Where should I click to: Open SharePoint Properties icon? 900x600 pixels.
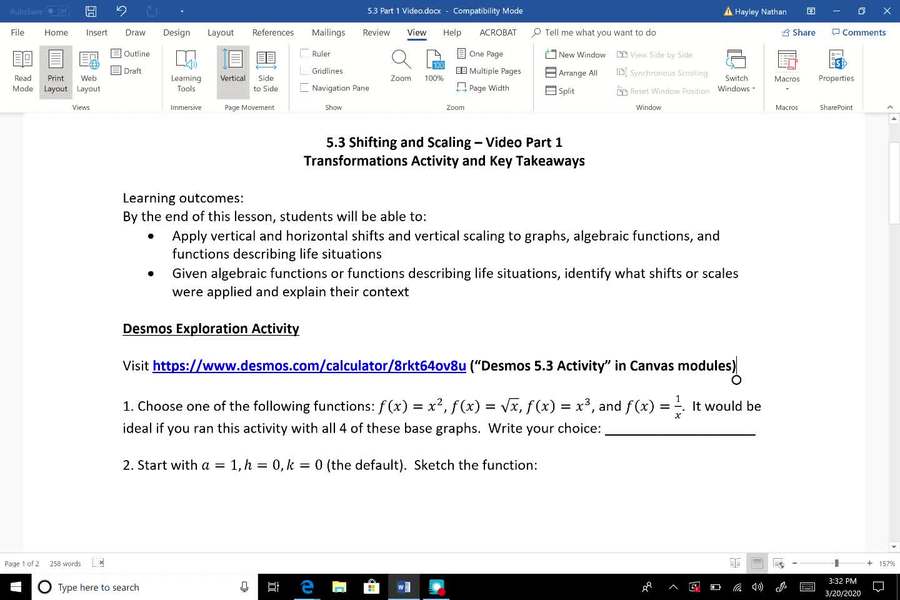(x=836, y=64)
